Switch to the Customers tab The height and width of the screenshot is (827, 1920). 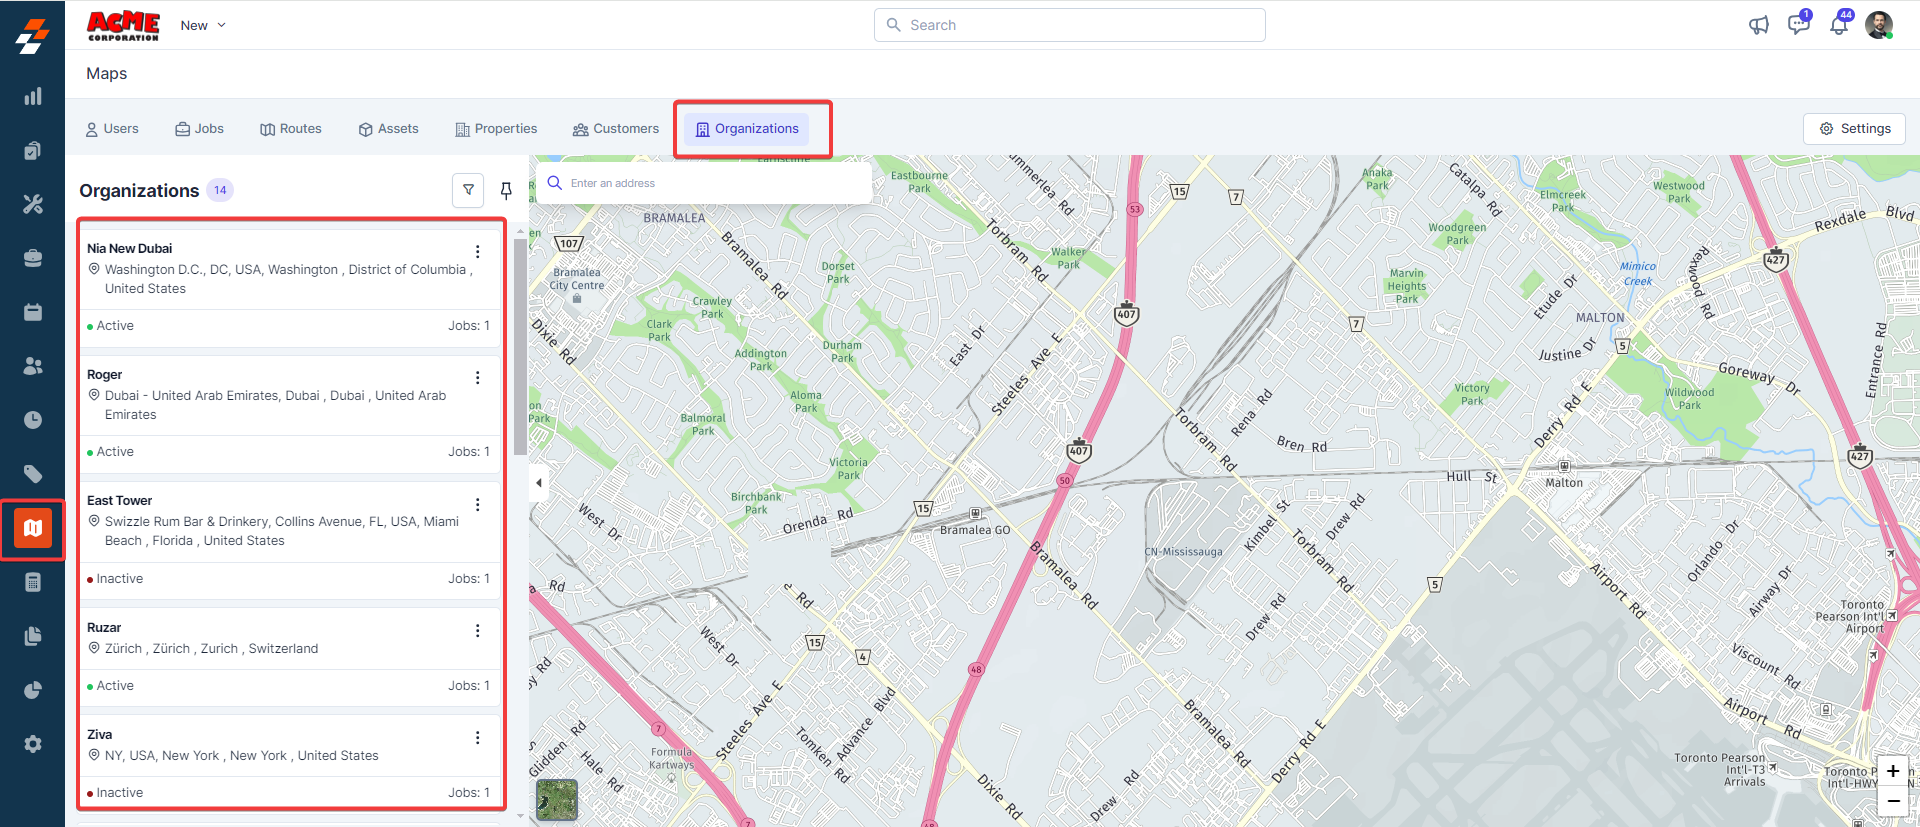(x=616, y=129)
